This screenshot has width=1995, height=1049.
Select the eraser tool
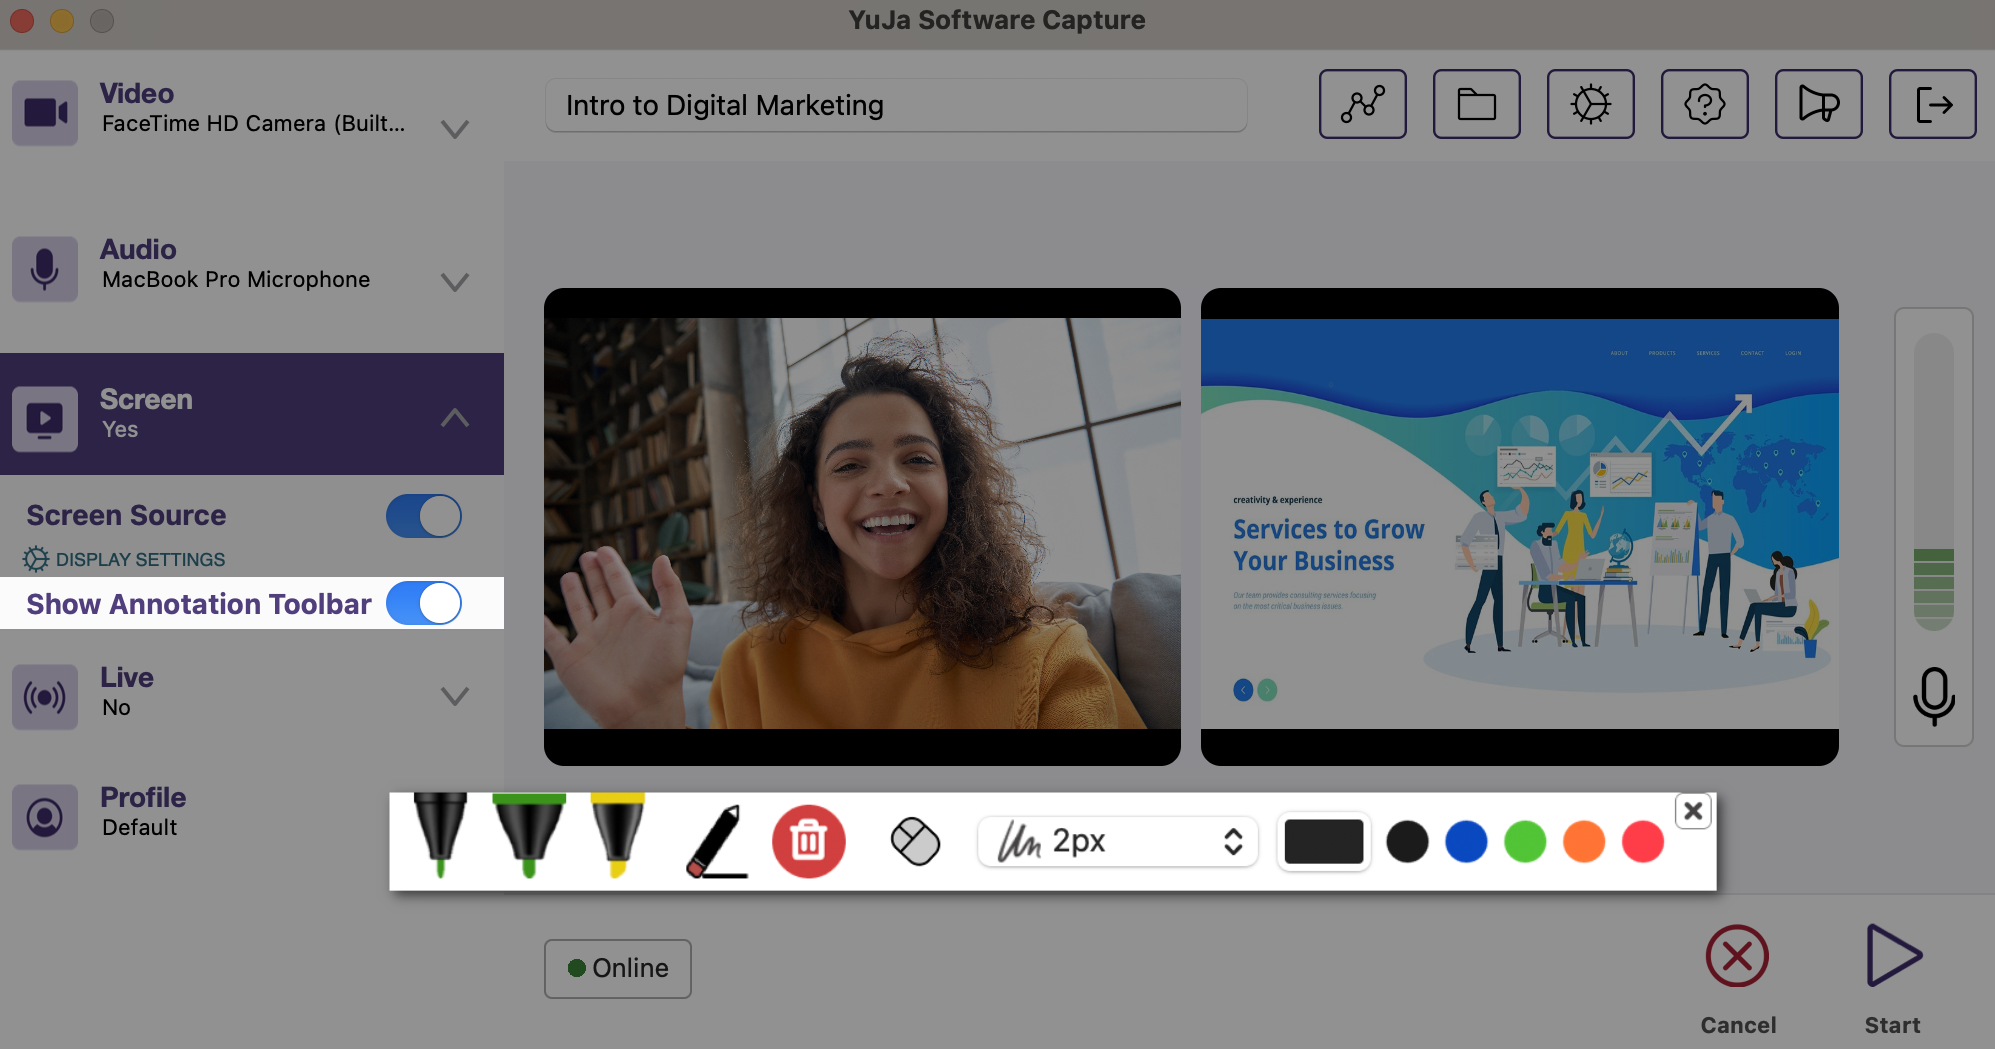pyautogui.click(x=914, y=841)
